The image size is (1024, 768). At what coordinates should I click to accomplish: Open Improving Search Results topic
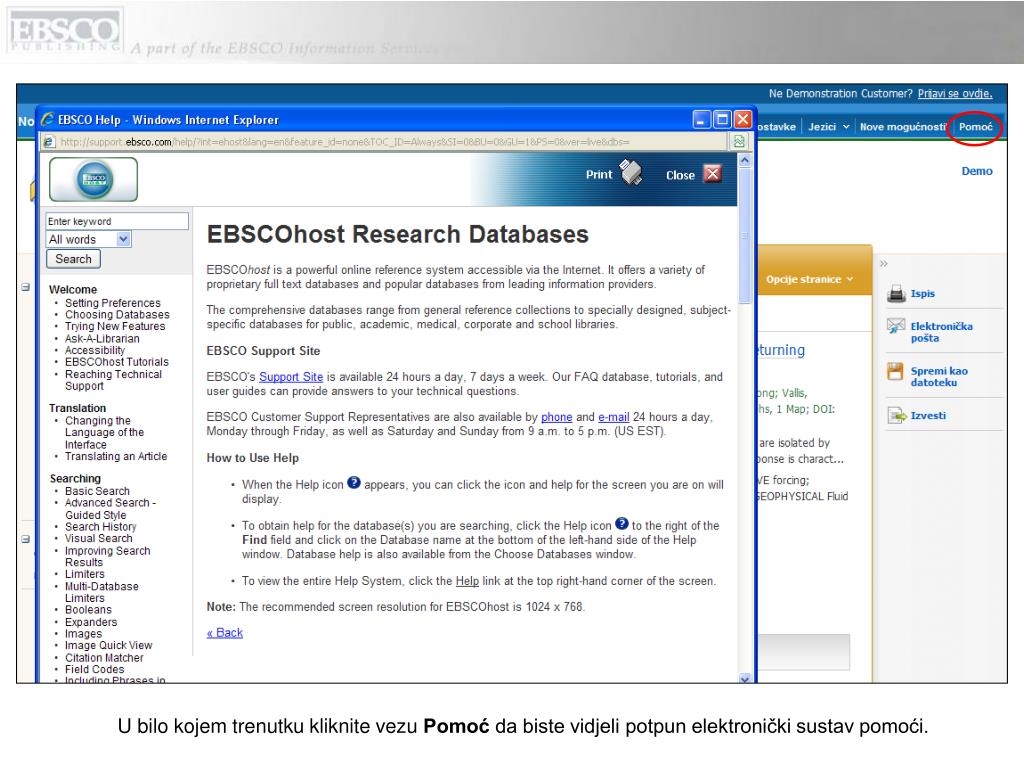point(107,556)
